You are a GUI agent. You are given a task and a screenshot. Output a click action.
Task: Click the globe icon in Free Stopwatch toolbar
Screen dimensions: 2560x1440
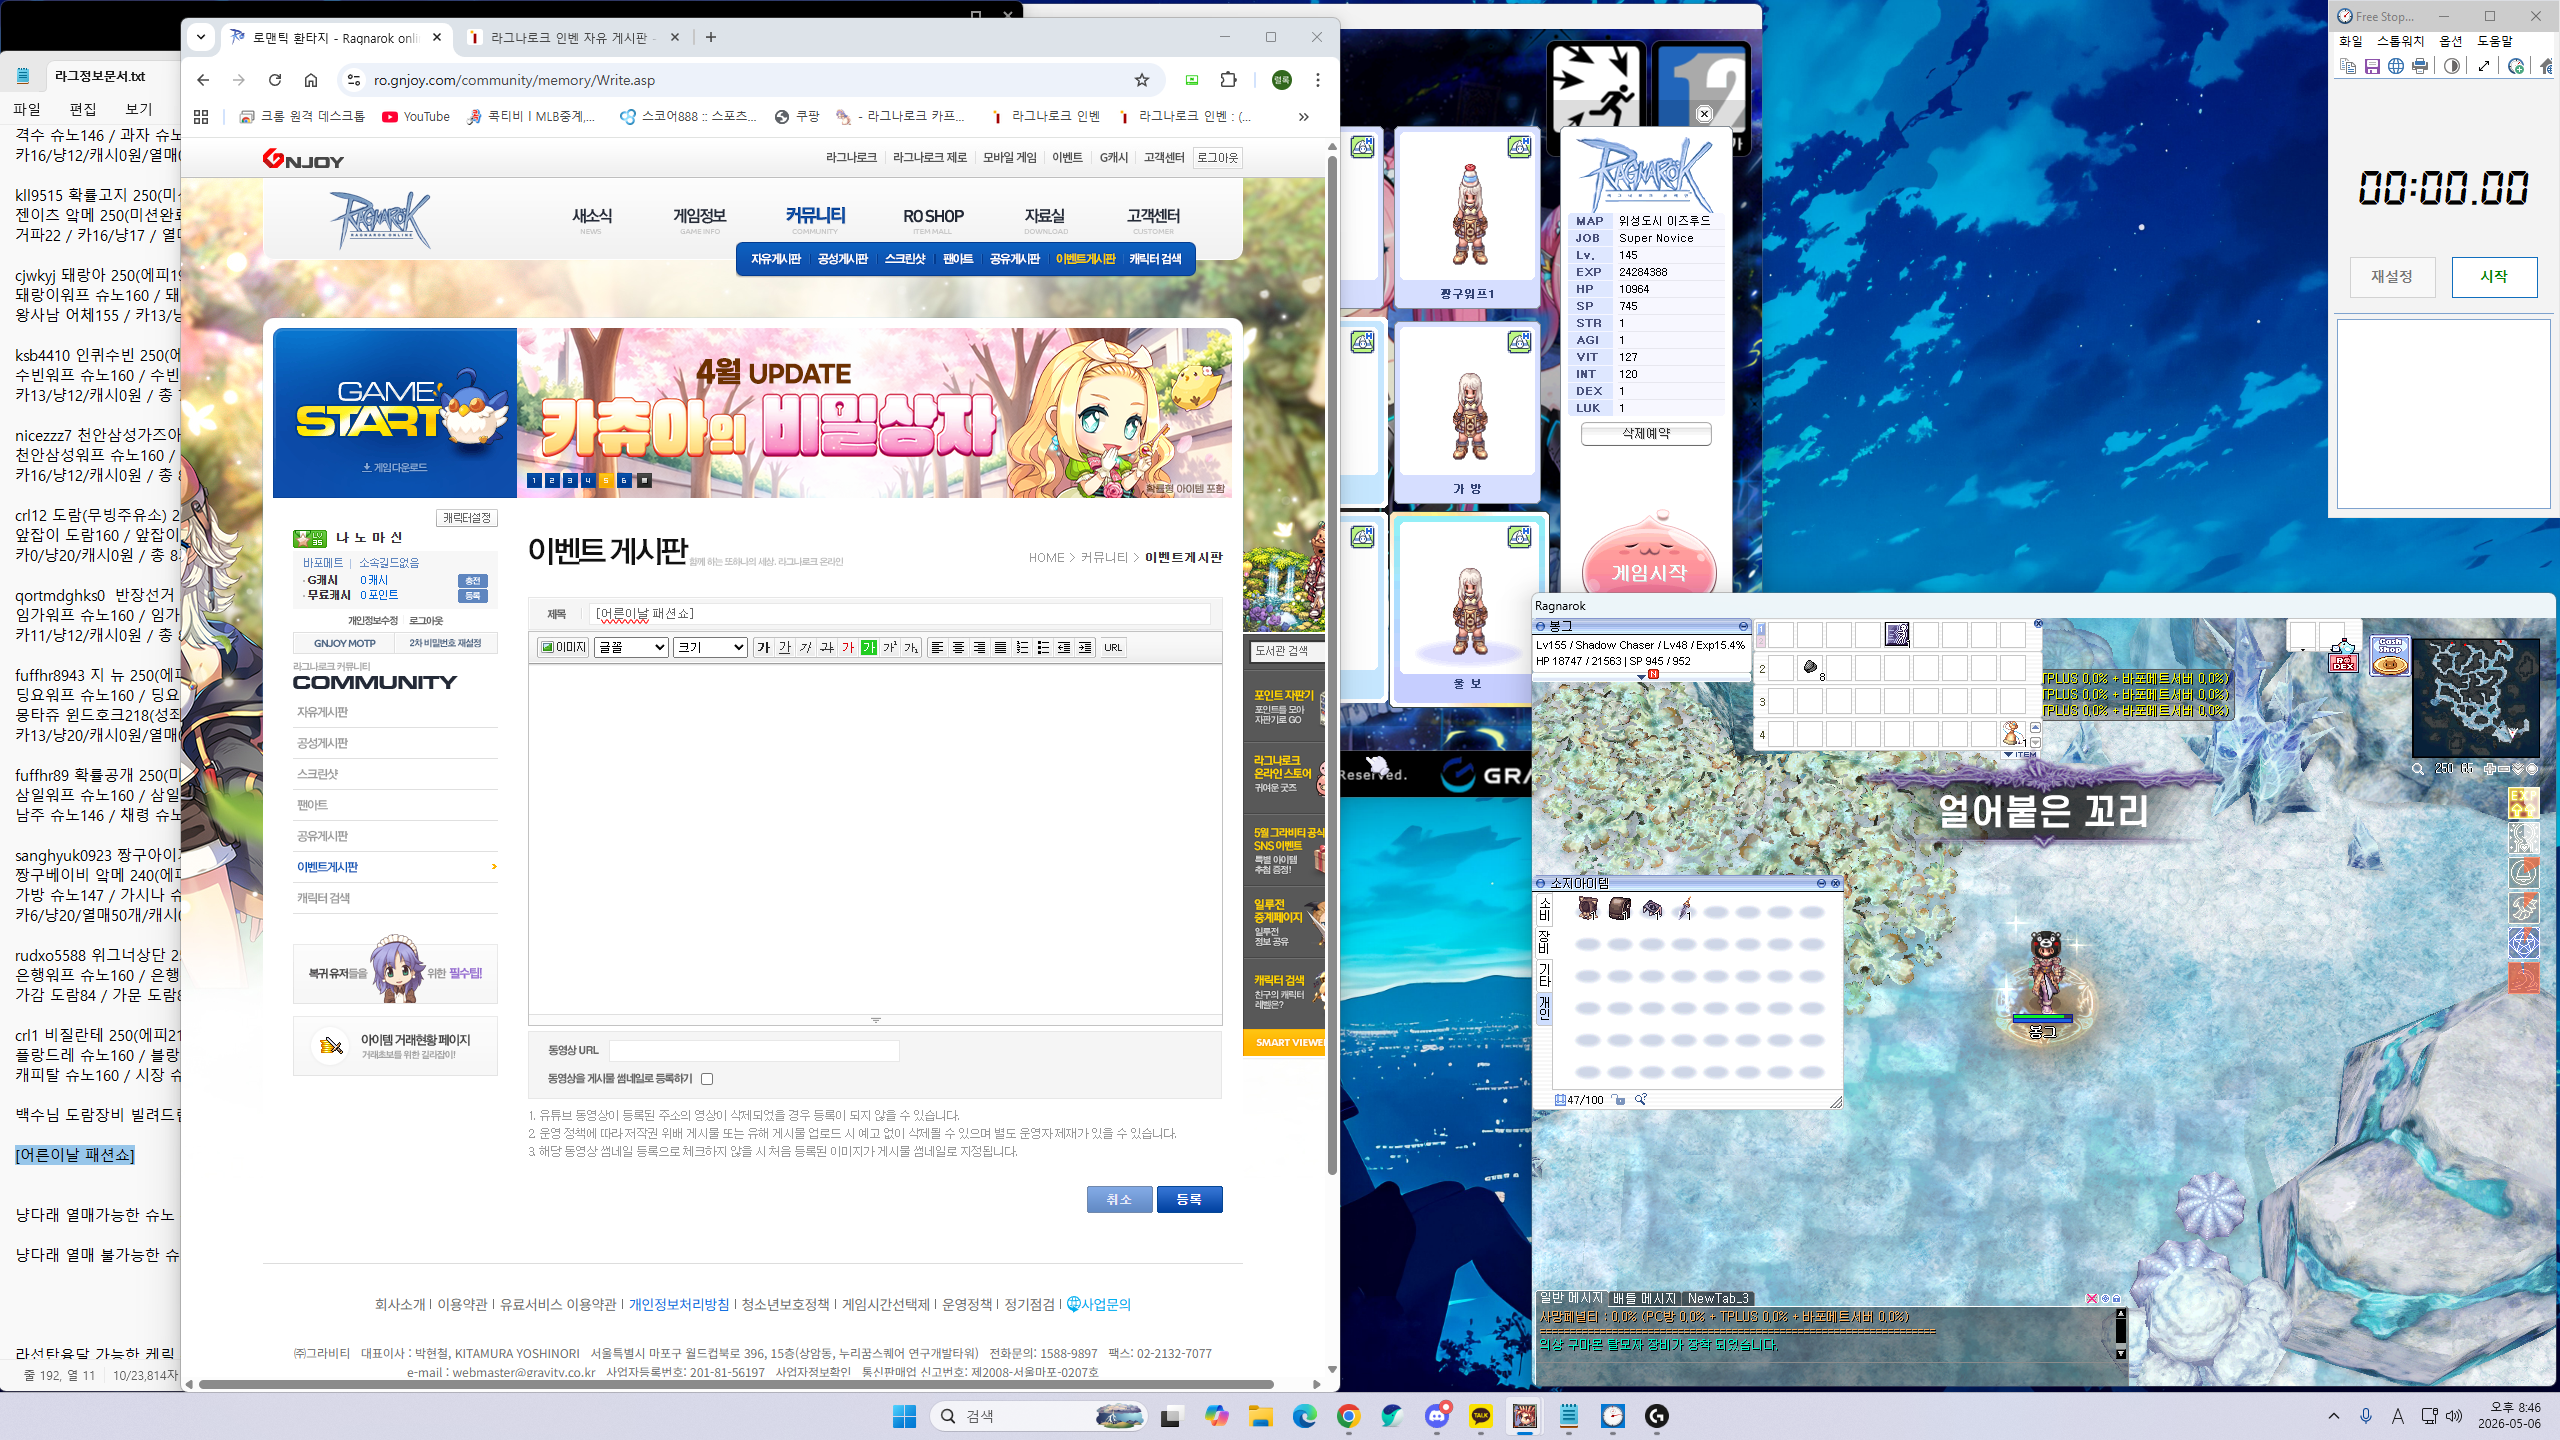point(2396,66)
